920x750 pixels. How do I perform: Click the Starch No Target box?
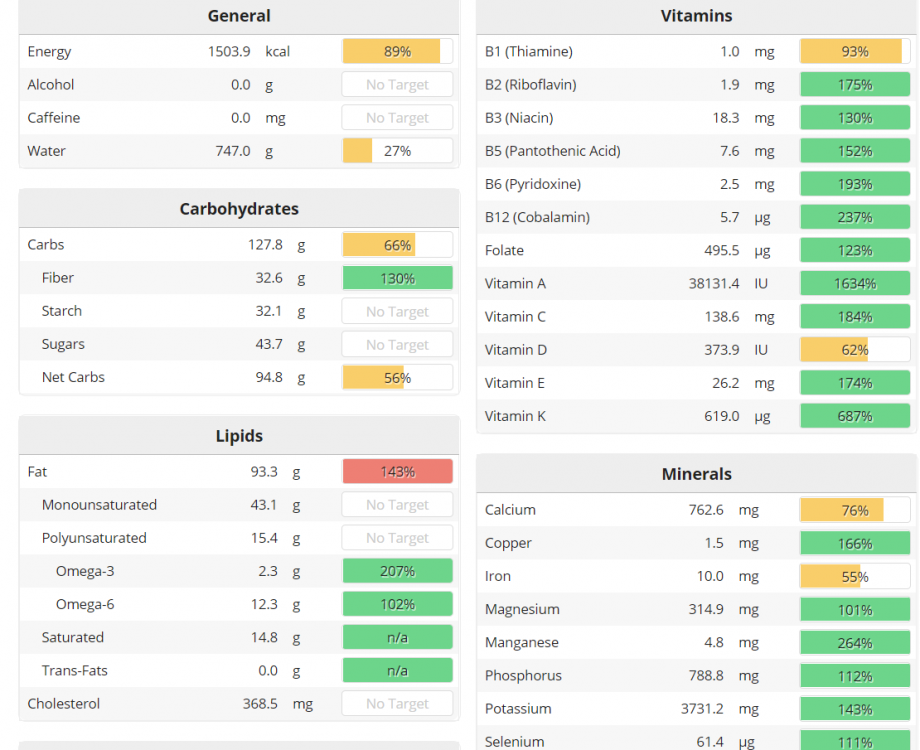(397, 311)
